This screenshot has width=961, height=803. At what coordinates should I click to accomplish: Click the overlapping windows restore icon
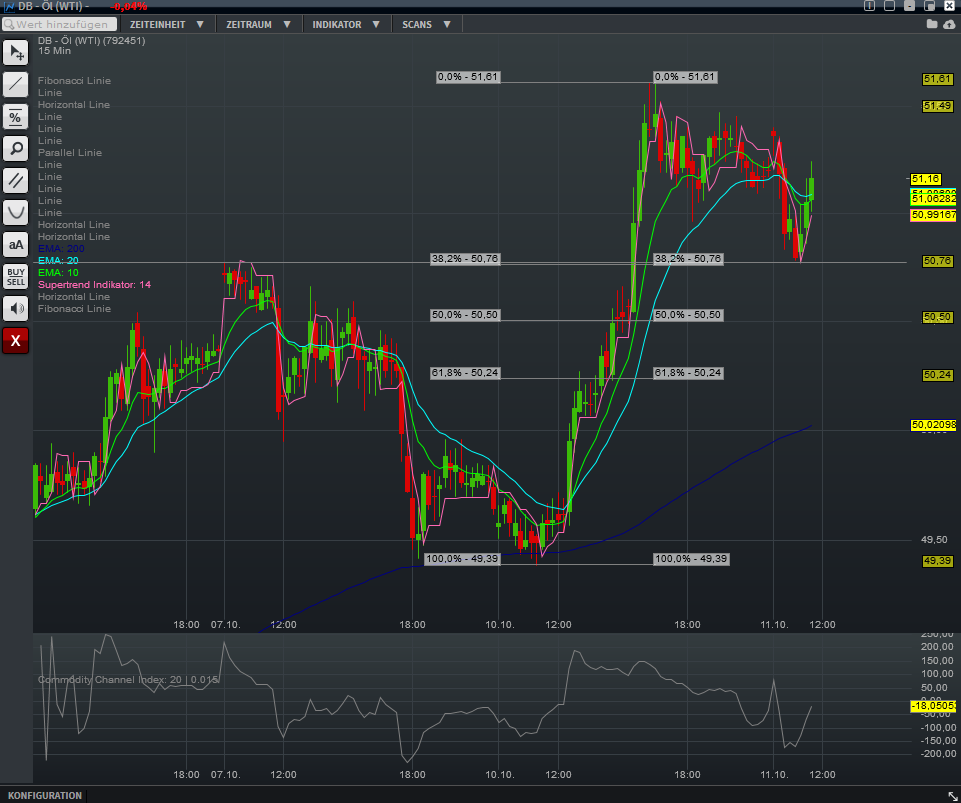pos(929,6)
